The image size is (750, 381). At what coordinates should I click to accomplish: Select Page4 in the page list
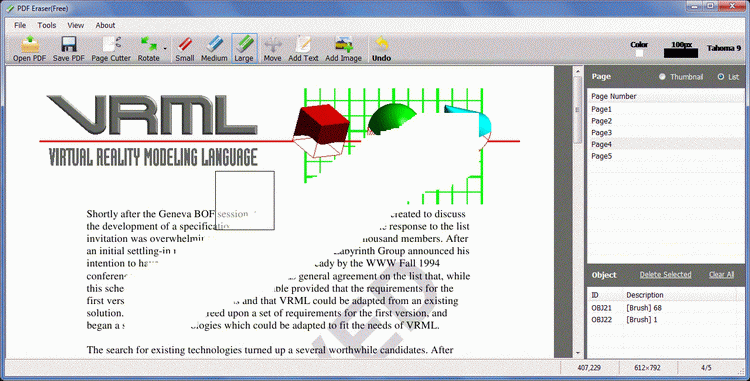point(665,144)
